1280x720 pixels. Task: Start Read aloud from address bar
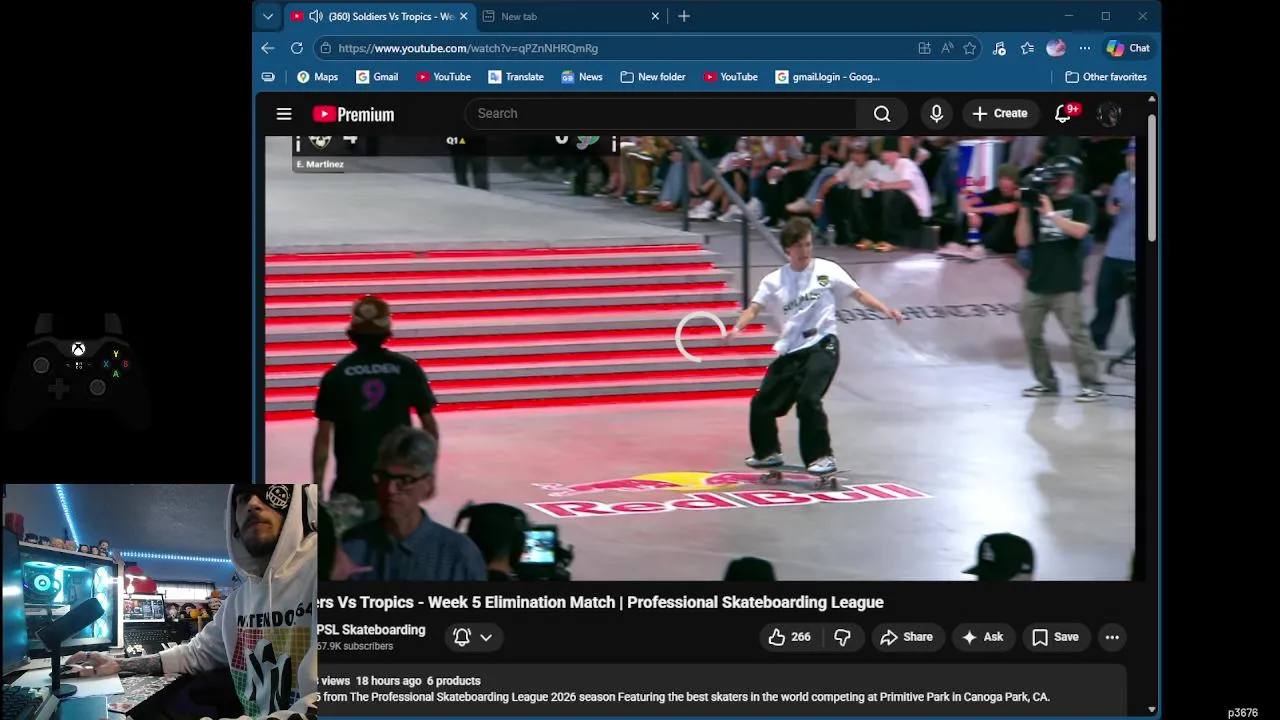pos(947,48)
